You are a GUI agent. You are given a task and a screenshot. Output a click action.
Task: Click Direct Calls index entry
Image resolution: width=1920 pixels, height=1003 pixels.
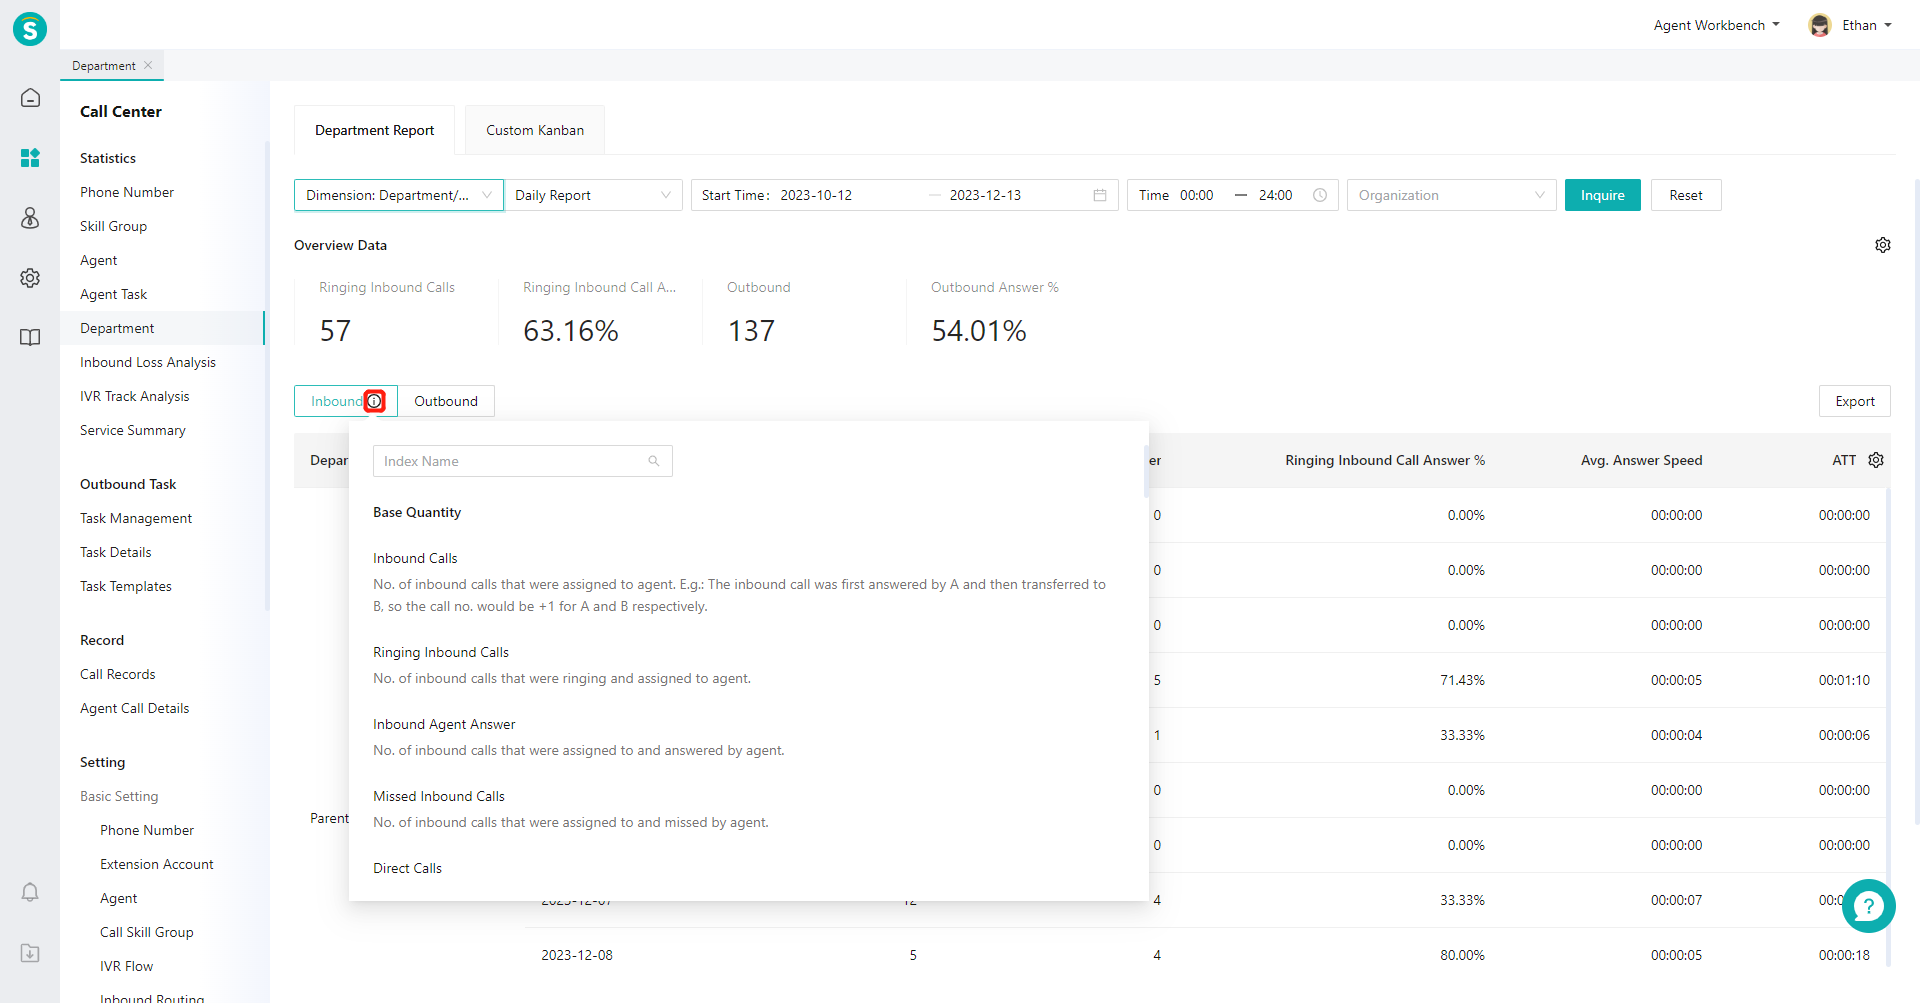coord(407,868)
